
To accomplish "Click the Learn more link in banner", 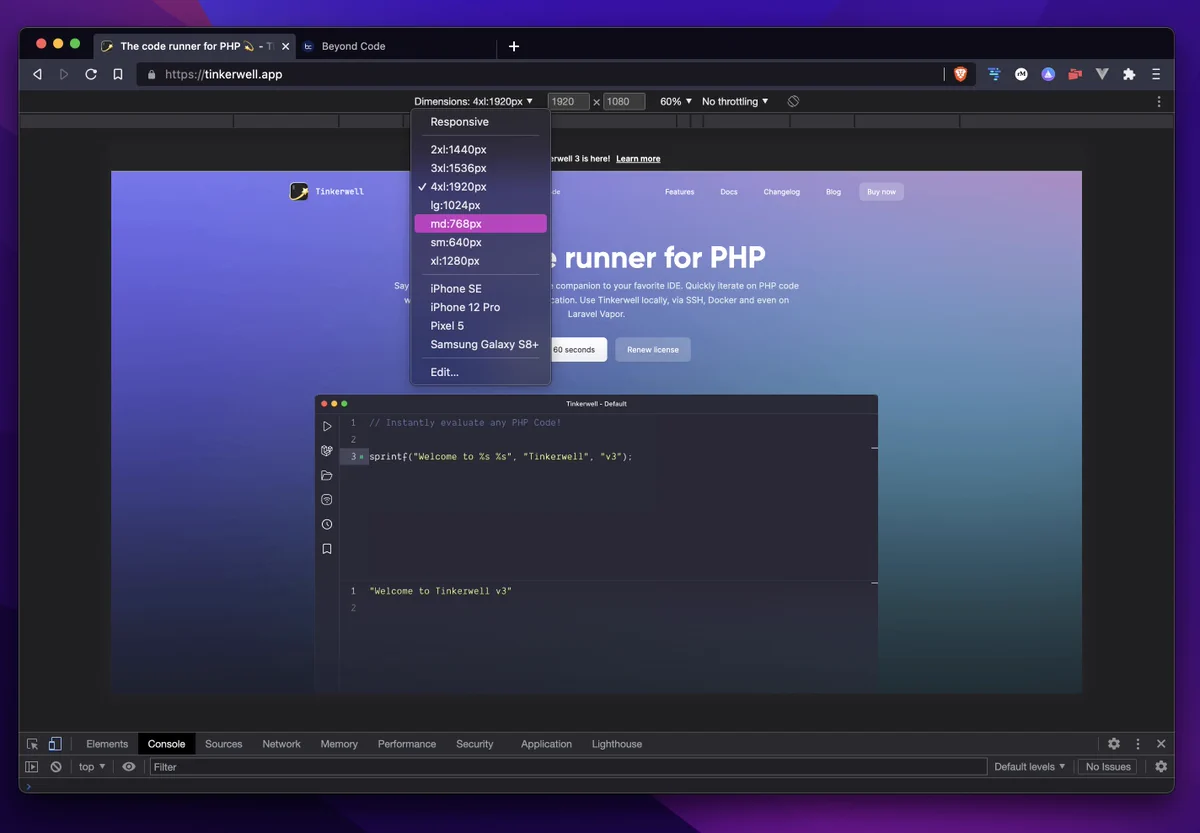I will [638, 159].
